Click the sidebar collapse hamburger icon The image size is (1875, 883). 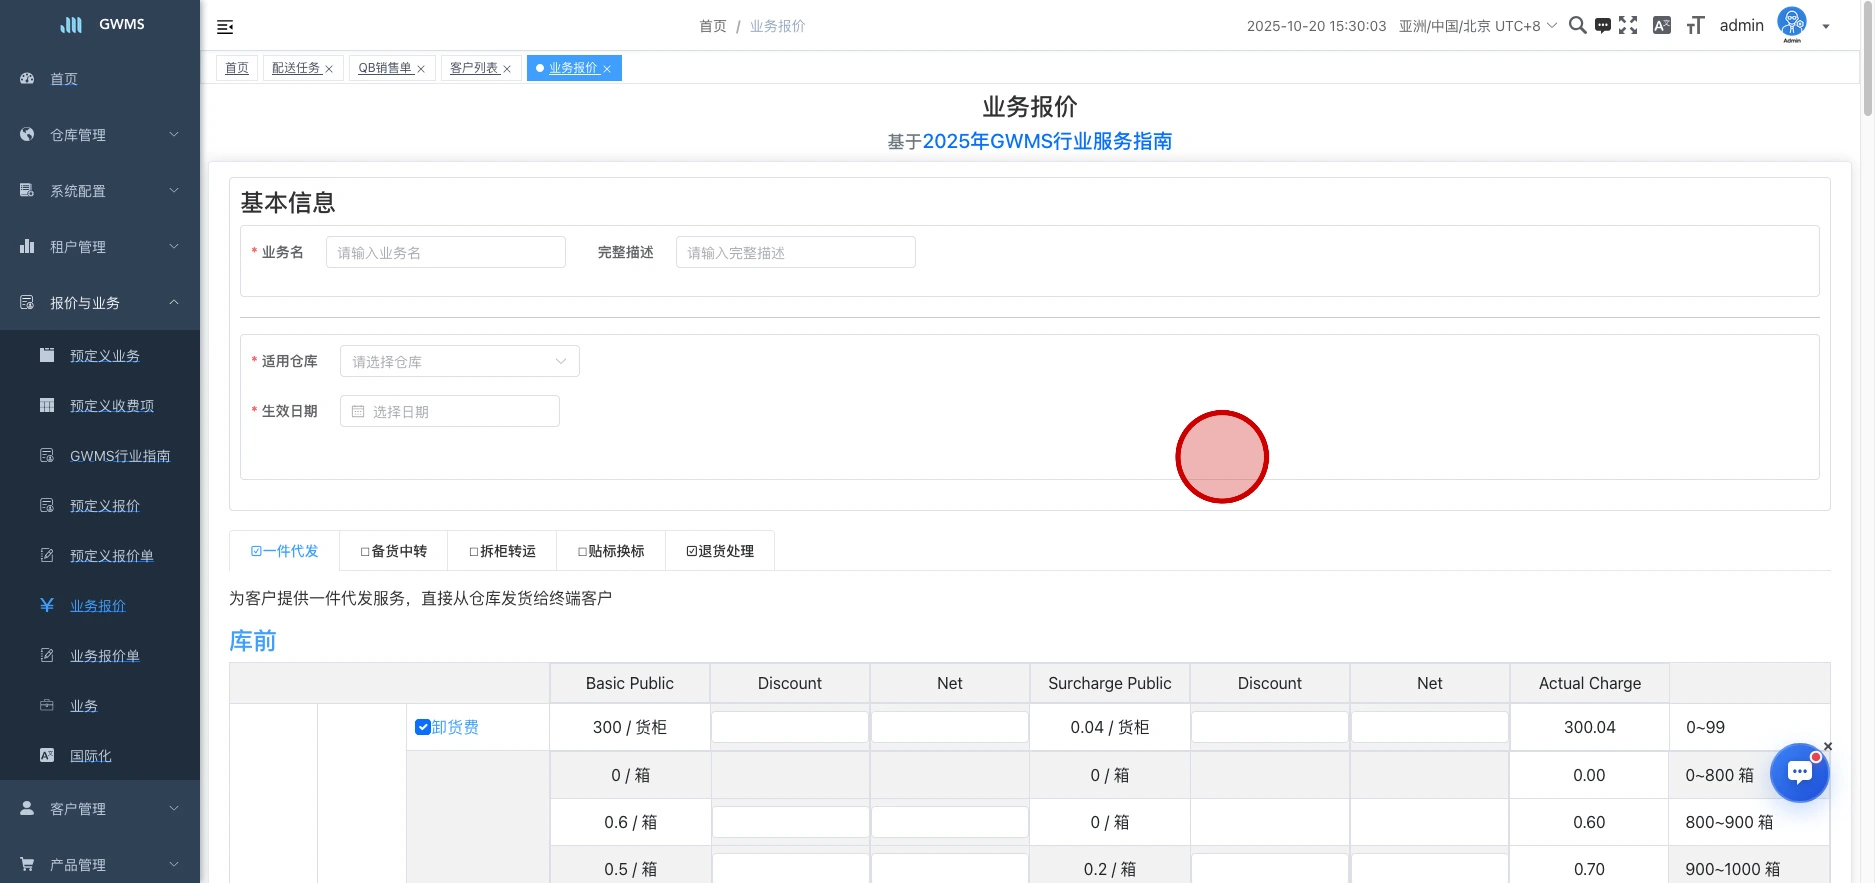tap(225, 27)
